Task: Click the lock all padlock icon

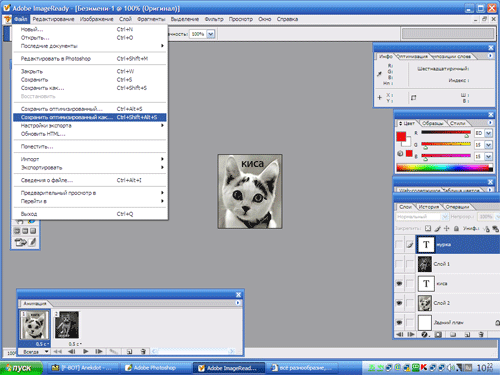Action: point(456,228)
